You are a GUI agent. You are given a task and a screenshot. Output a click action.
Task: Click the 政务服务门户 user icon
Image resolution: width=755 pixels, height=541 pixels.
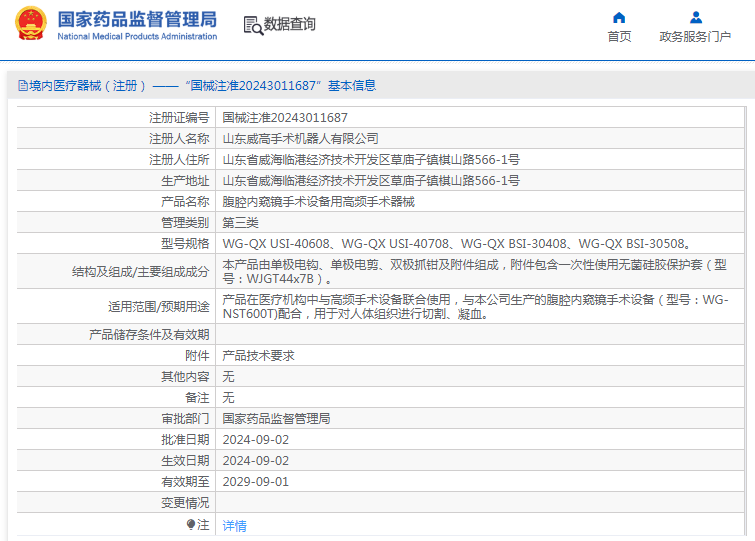click(695, 18)
